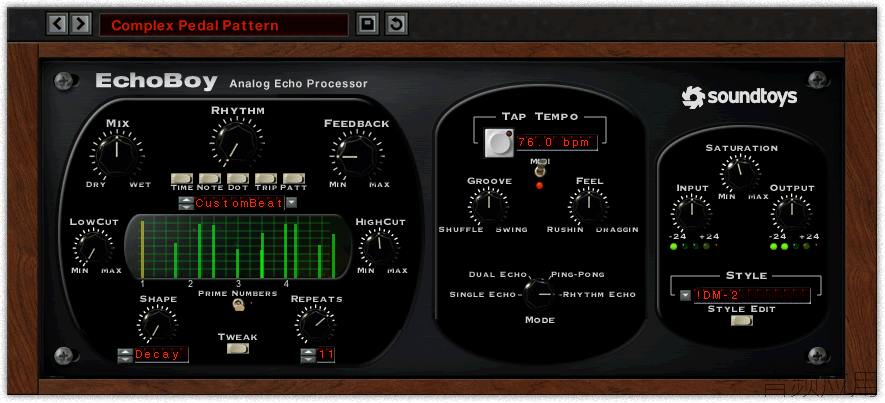Click the Input level LED meter
The width and height of the screenshot is (885, 403).
pyautogui.click(x=693, y=247)
